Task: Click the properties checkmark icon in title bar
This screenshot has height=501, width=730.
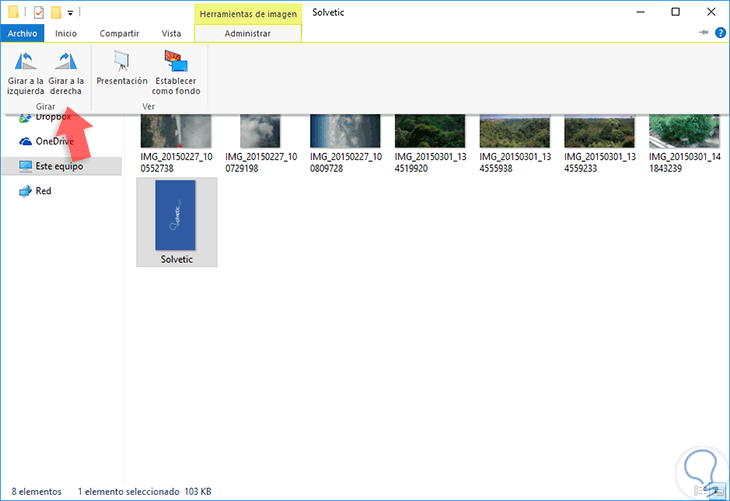Action: [x=39, y=12]
